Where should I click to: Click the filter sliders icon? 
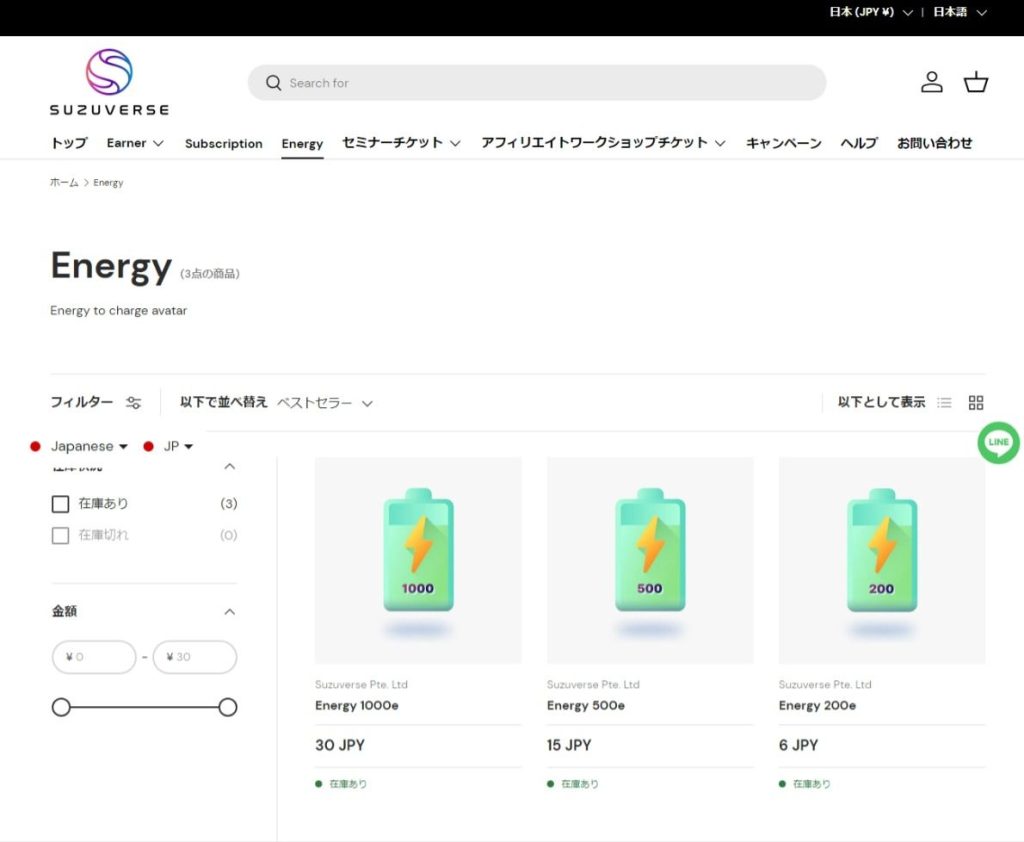point(134,403)
